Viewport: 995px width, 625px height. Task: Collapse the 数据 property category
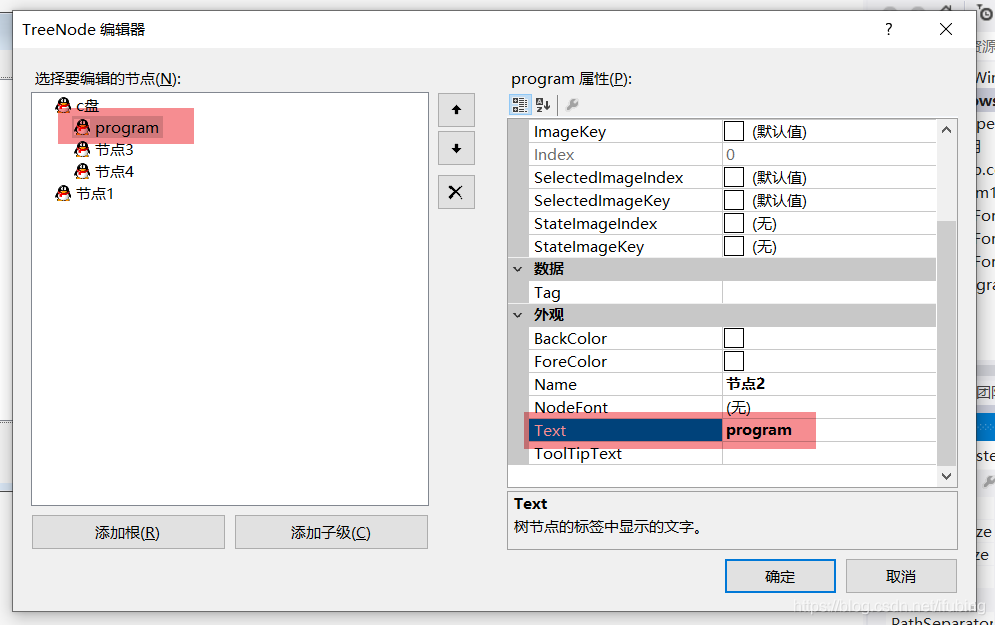coord(518,269)
